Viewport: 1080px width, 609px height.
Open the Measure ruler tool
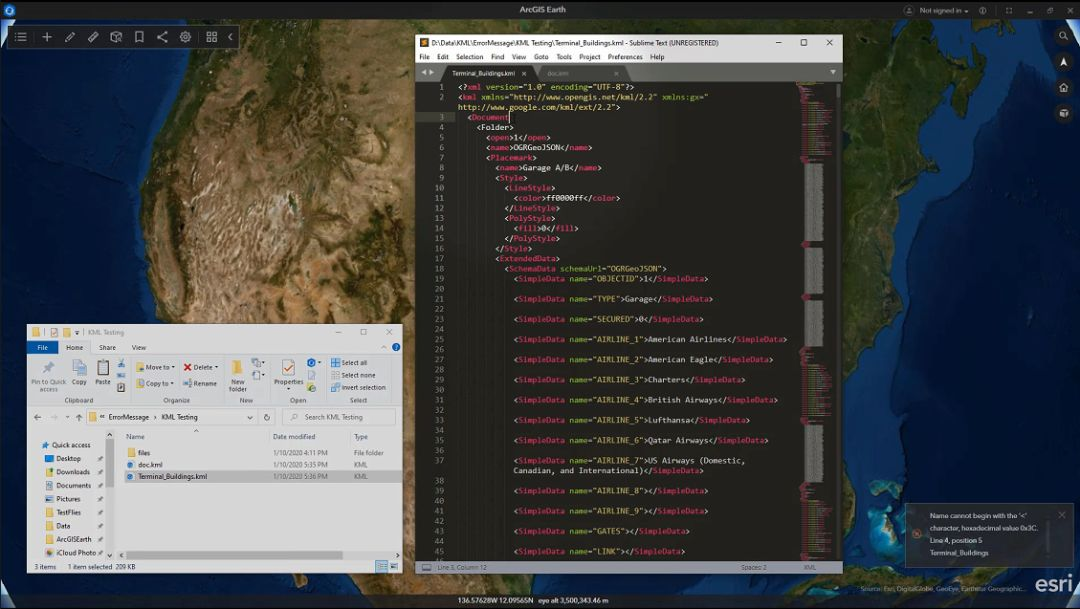pyautogui.click(x=93, y=37)
